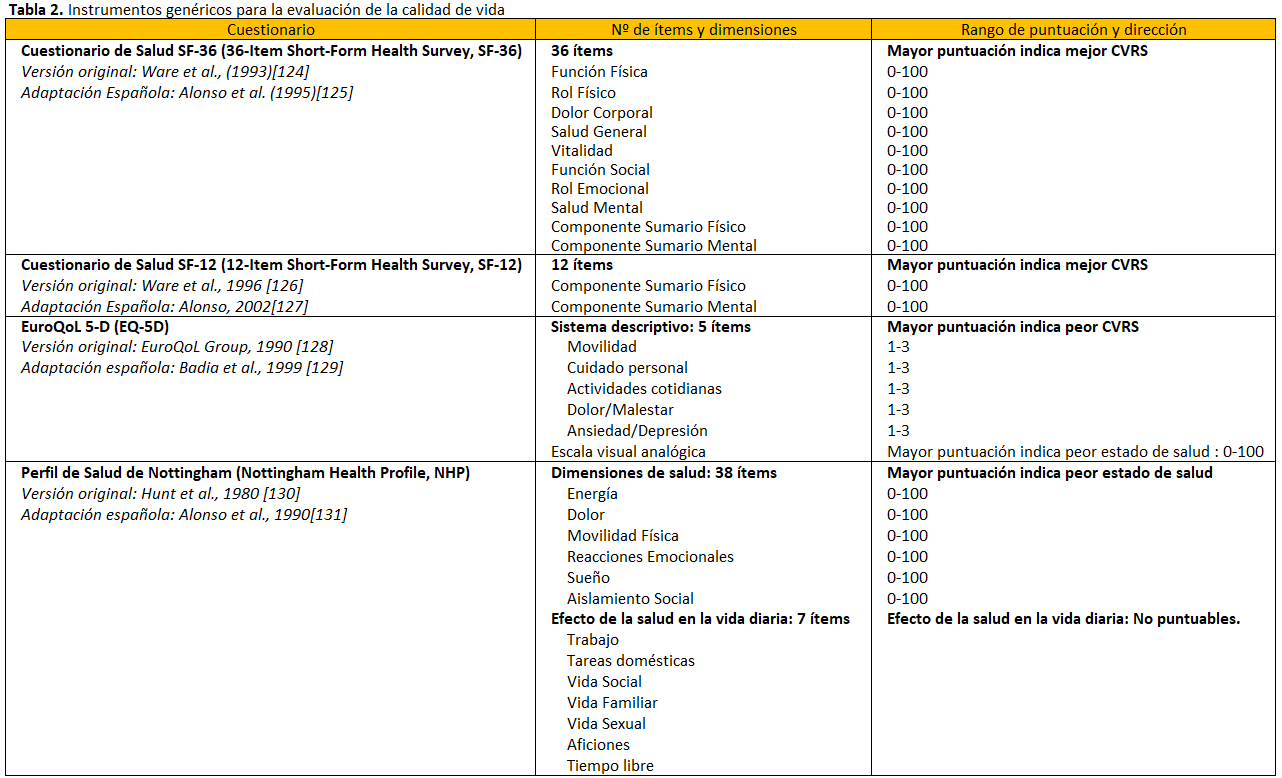The width and height of the screenshot is (1282, 778).
Task: Select the Cuestionario de Salud SF-12 title
Action: (x=271, y=265)
